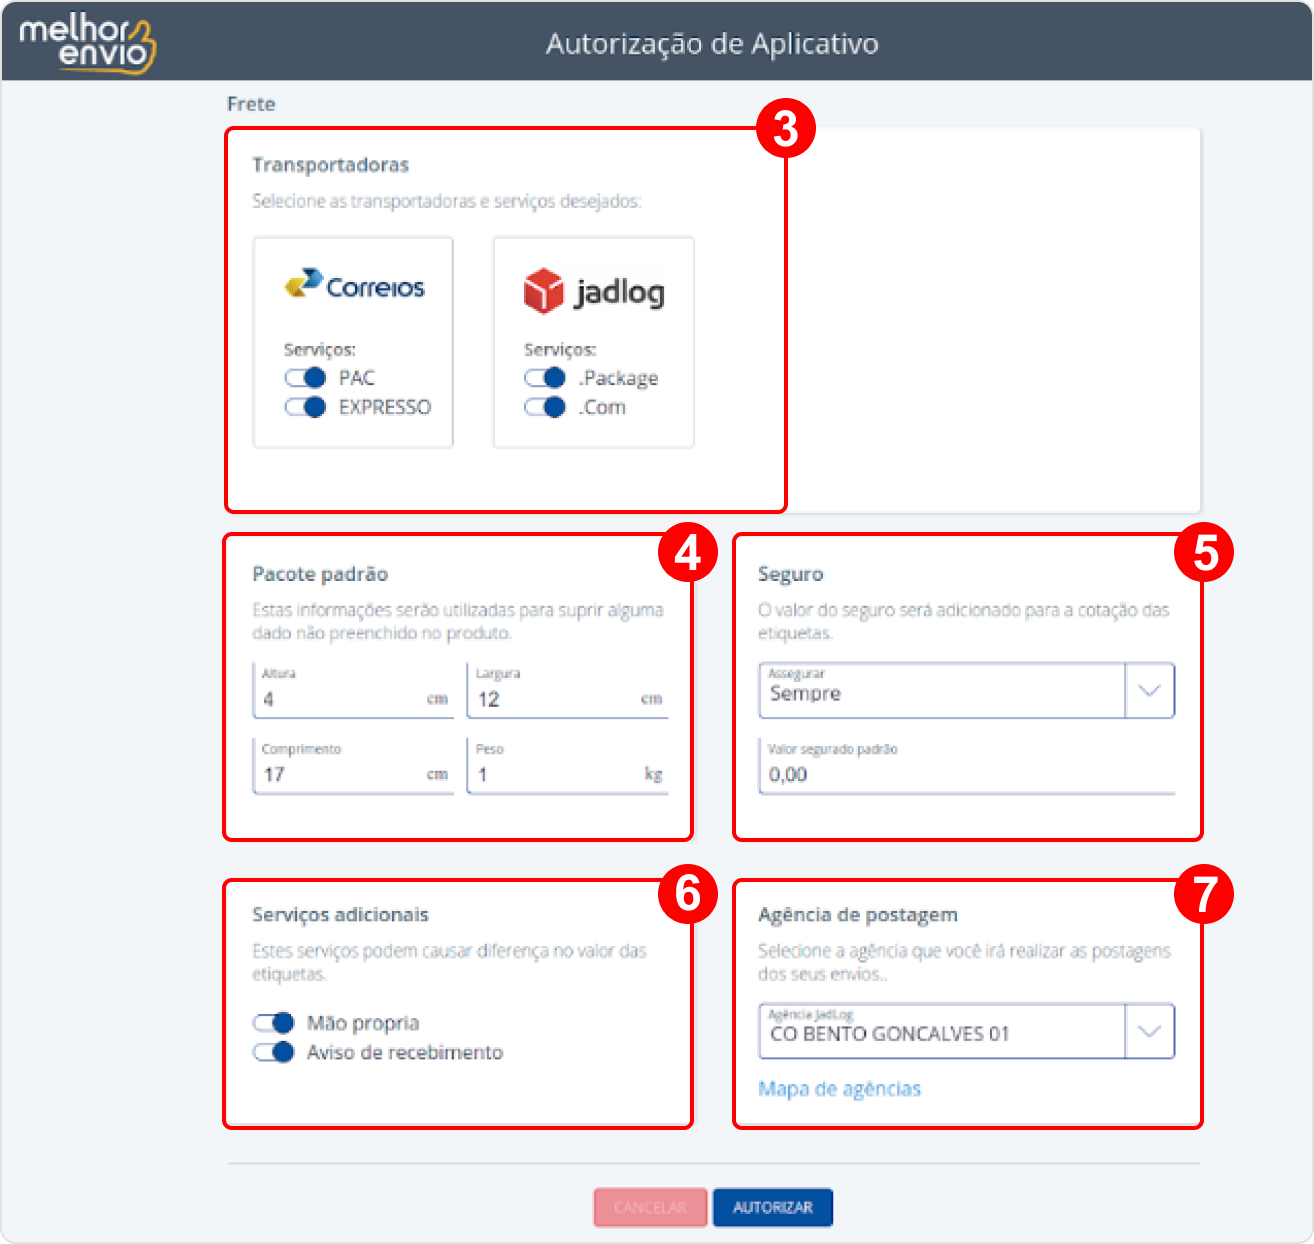Open the Mapa de agências link

[x=839, y=1089]
